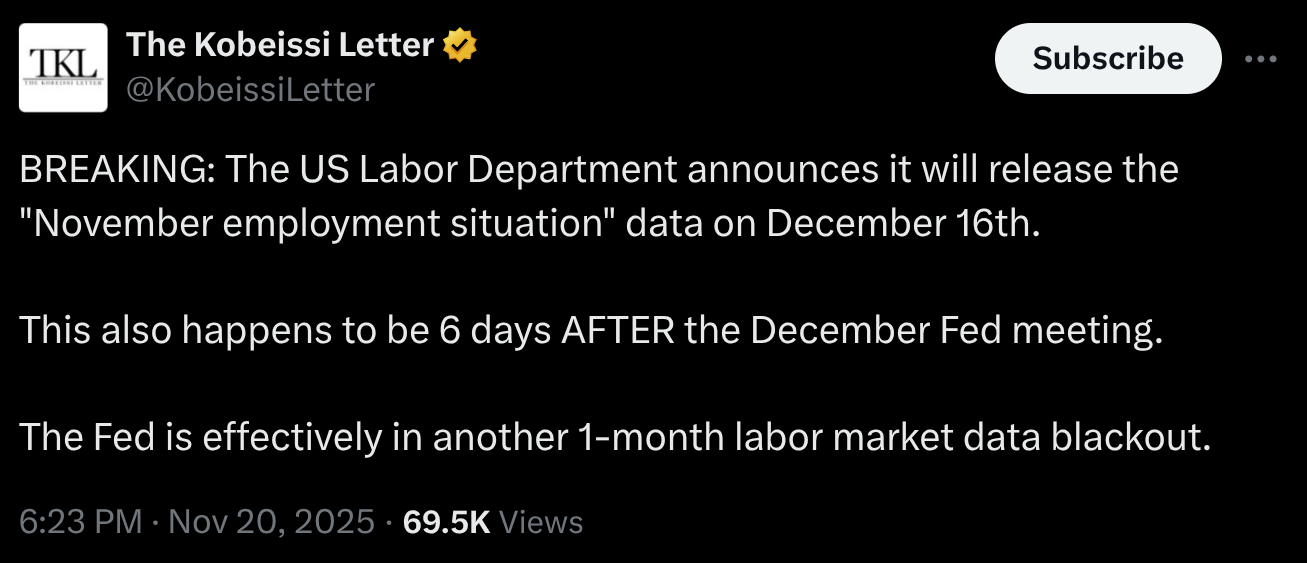Click the "November employment situation" quoted phrase
Viewport: 1307px width, 563px height.
coord(321,222)
